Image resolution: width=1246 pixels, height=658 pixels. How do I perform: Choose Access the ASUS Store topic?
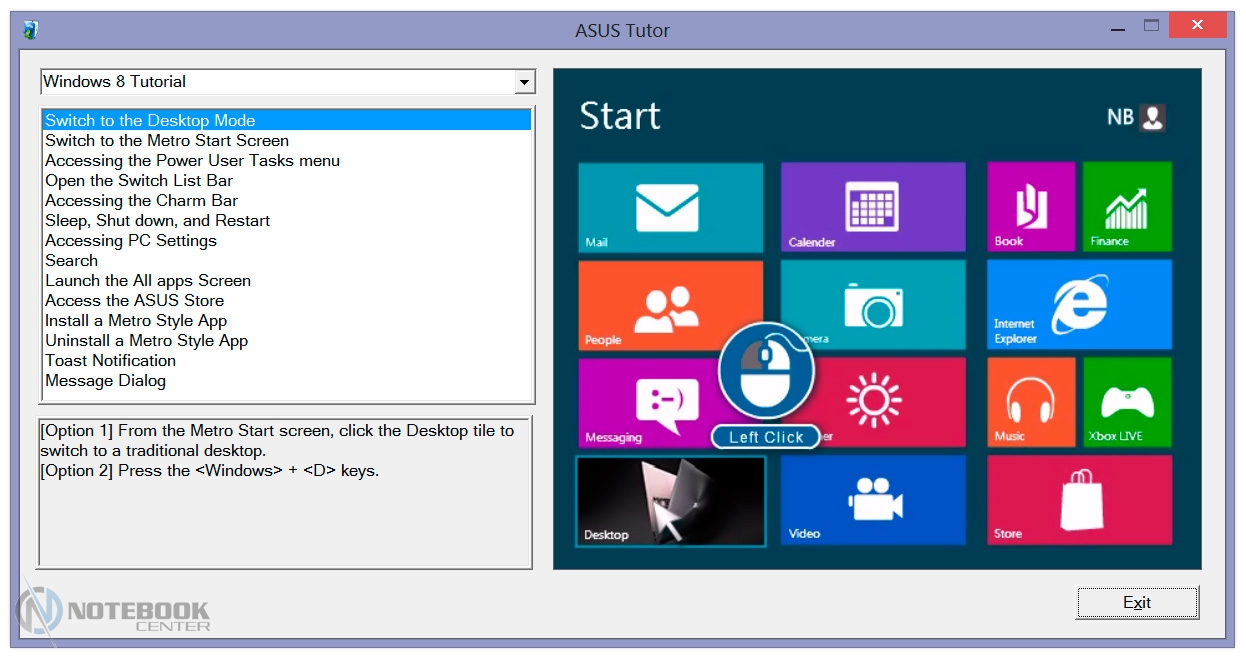coord(134,300)
